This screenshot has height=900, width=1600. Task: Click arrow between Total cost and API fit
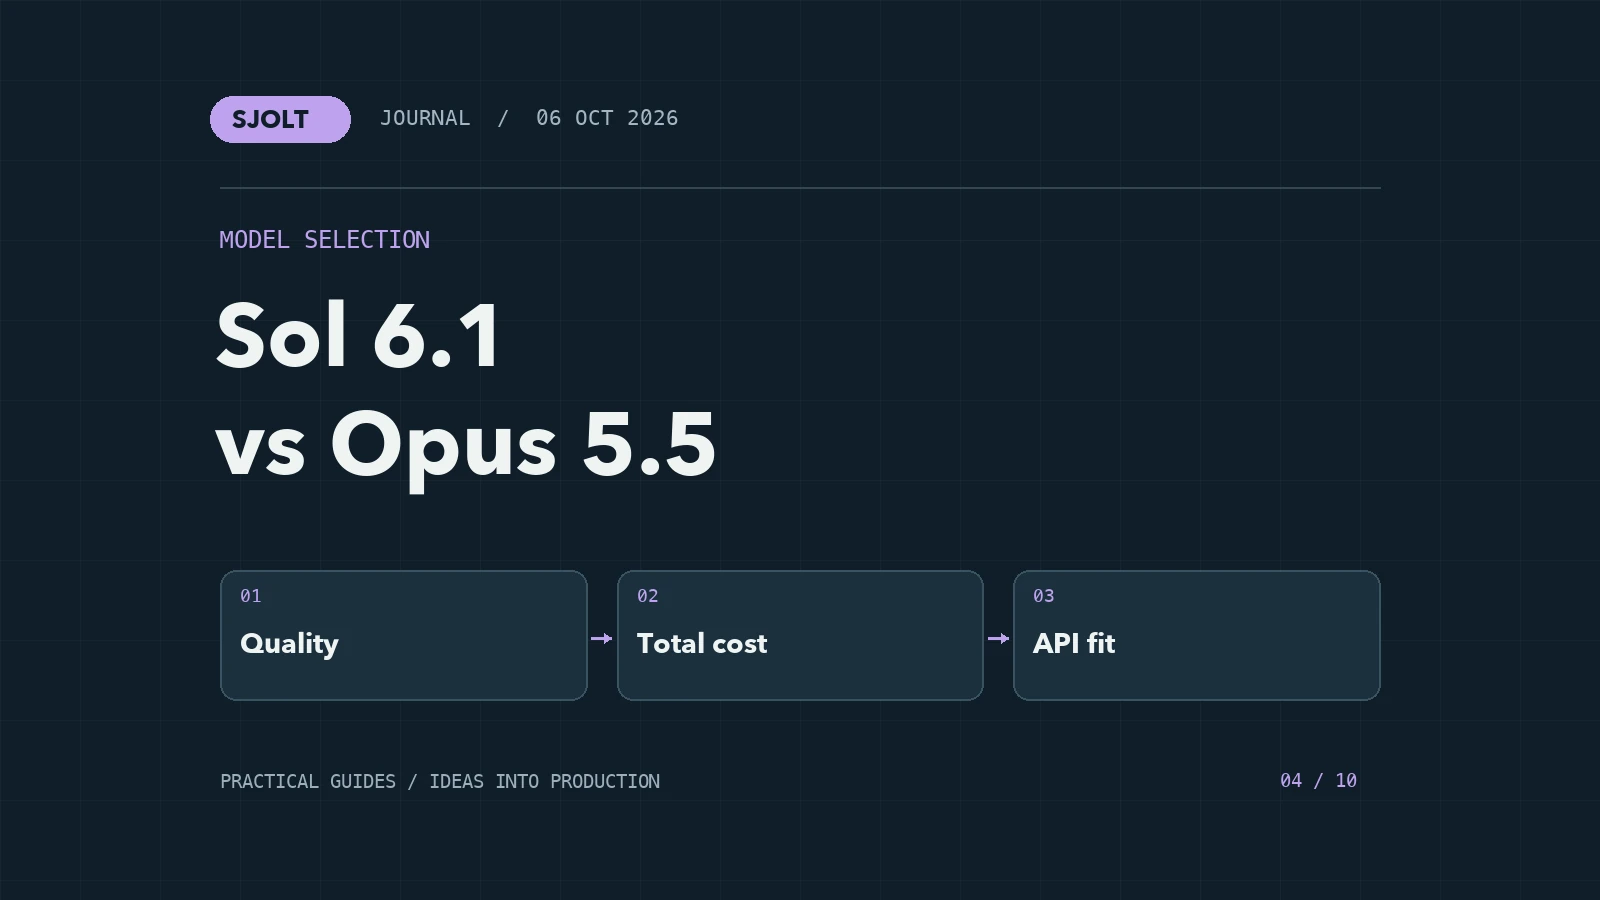(999, 638)
